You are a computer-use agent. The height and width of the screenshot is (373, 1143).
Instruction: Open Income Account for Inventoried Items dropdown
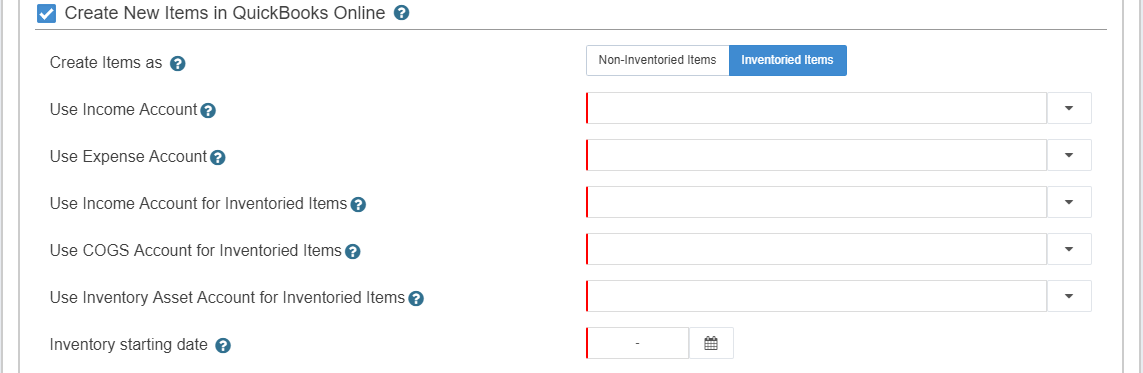click(1069, 202)
